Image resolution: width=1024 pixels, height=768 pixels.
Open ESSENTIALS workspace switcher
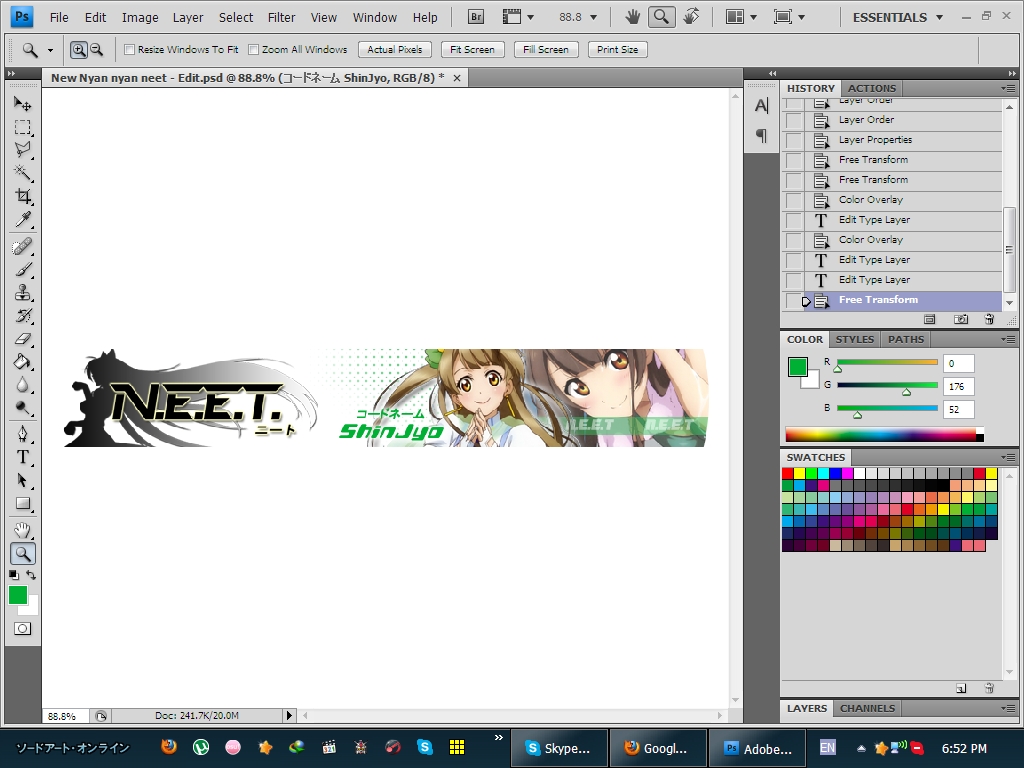(898, 18)
